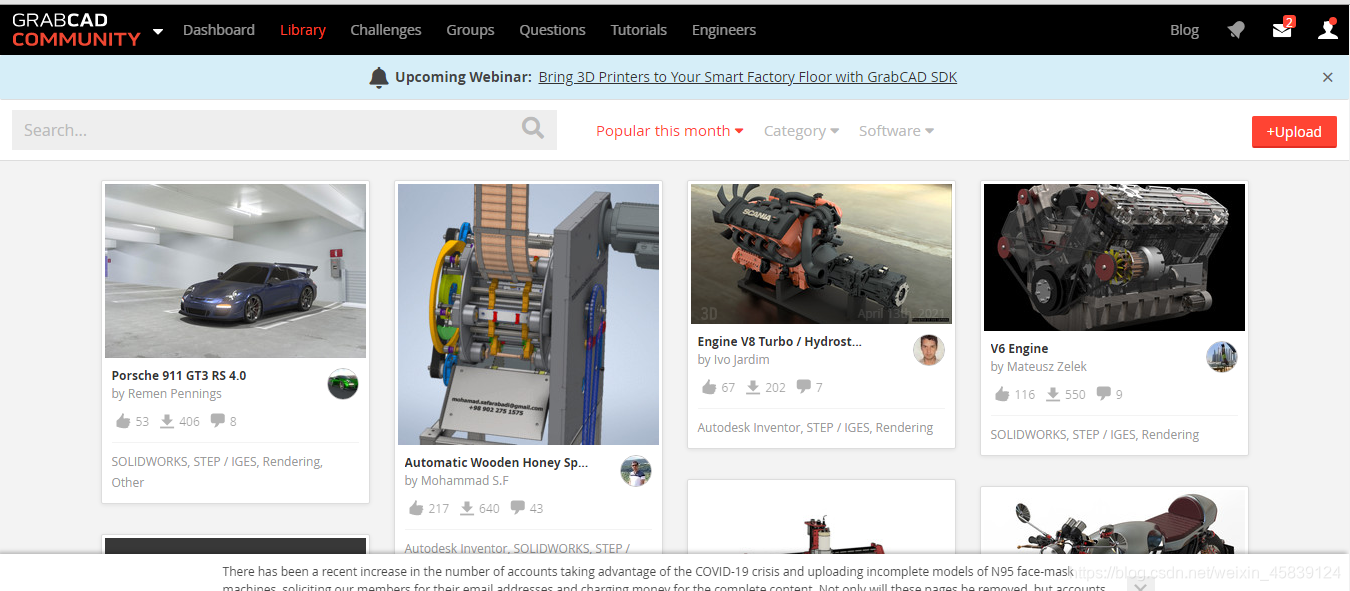The height and width of the screenshot is (591, 1350).
Task: Open notifications pin icon in header
Action: click(1237, 30)
